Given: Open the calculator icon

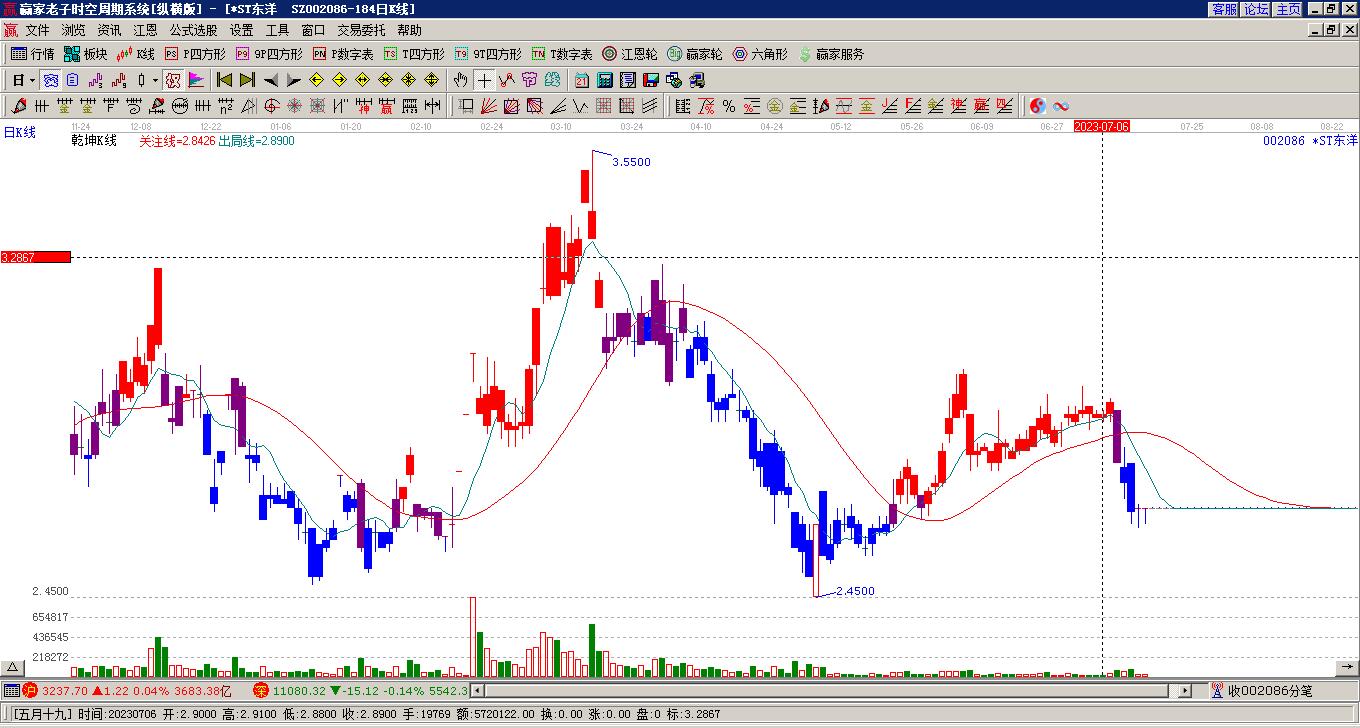Looking at the screenshot, I should coord(605,80).
